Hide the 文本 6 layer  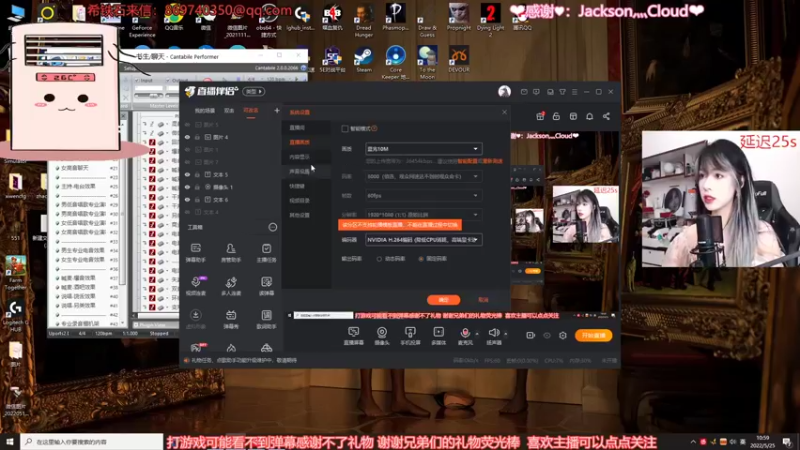[187, 199]
